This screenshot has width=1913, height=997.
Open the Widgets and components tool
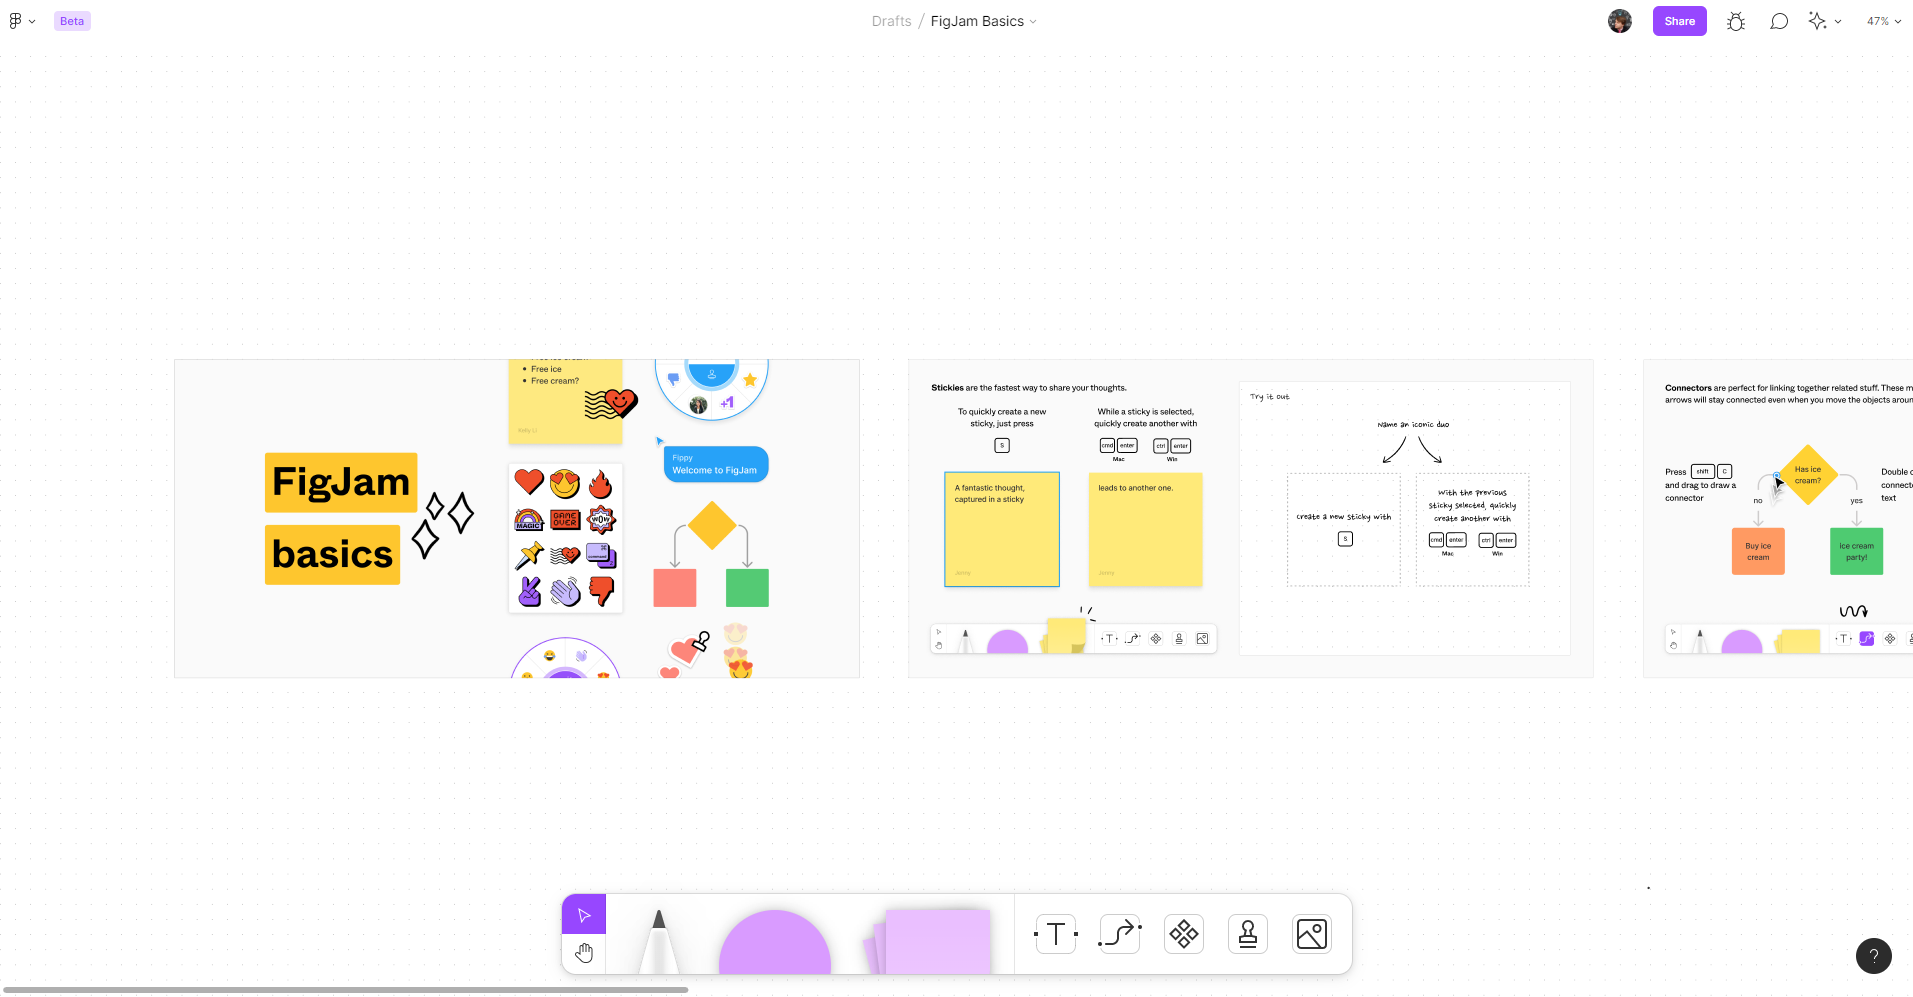point(1184,934)
